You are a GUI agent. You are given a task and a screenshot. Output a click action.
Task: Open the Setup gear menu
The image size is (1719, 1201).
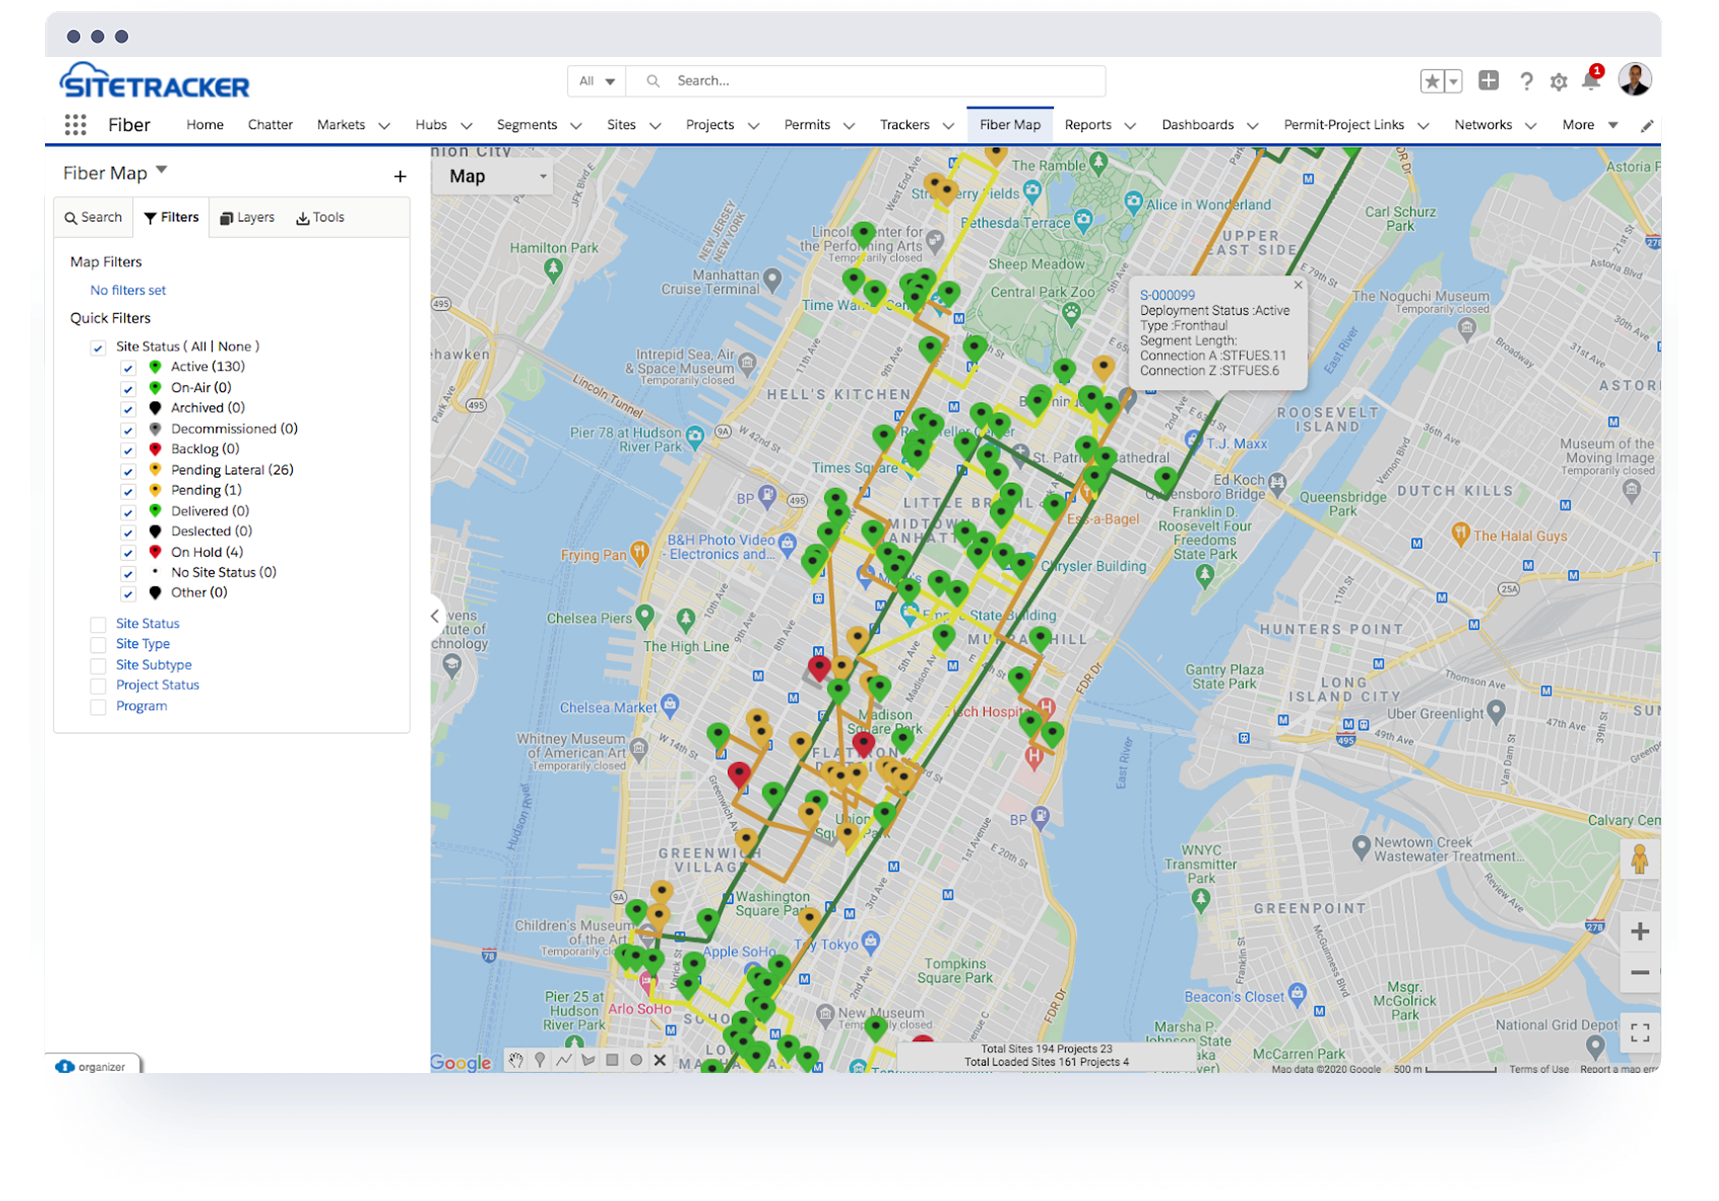point(1558,82)
